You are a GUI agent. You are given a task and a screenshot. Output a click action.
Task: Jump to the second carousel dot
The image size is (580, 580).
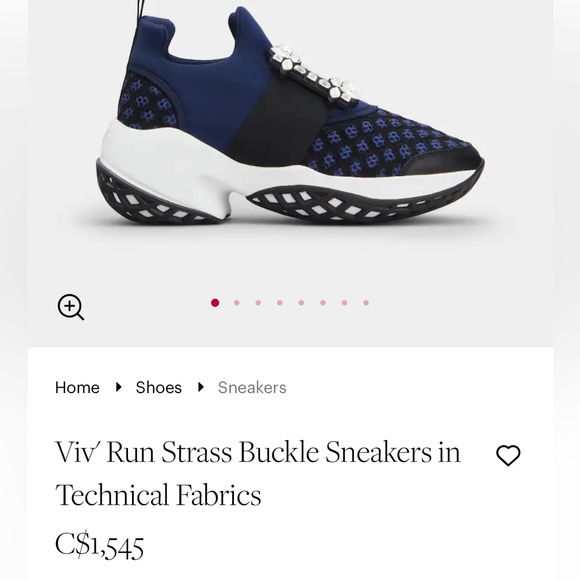click(236, 303)
